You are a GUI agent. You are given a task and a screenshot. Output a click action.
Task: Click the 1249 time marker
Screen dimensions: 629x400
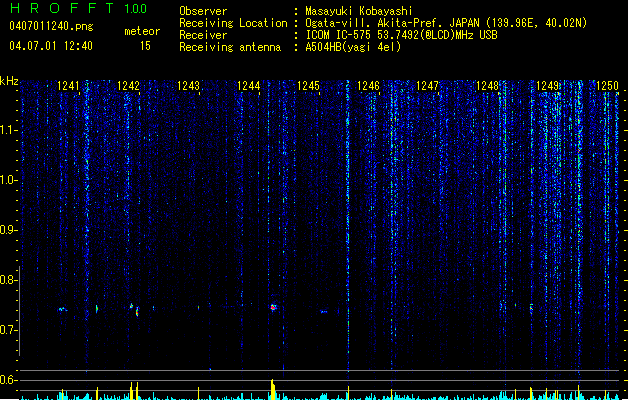548,86
